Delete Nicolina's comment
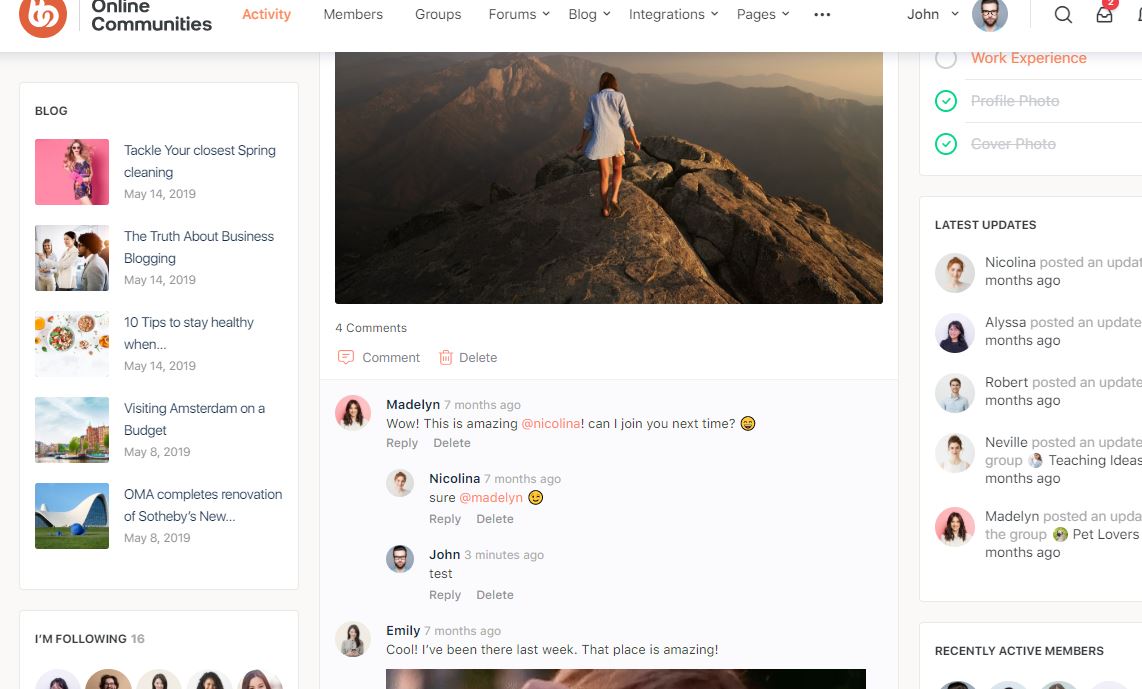Viewport: 1142px width, 689px height. tap(495, 519)
